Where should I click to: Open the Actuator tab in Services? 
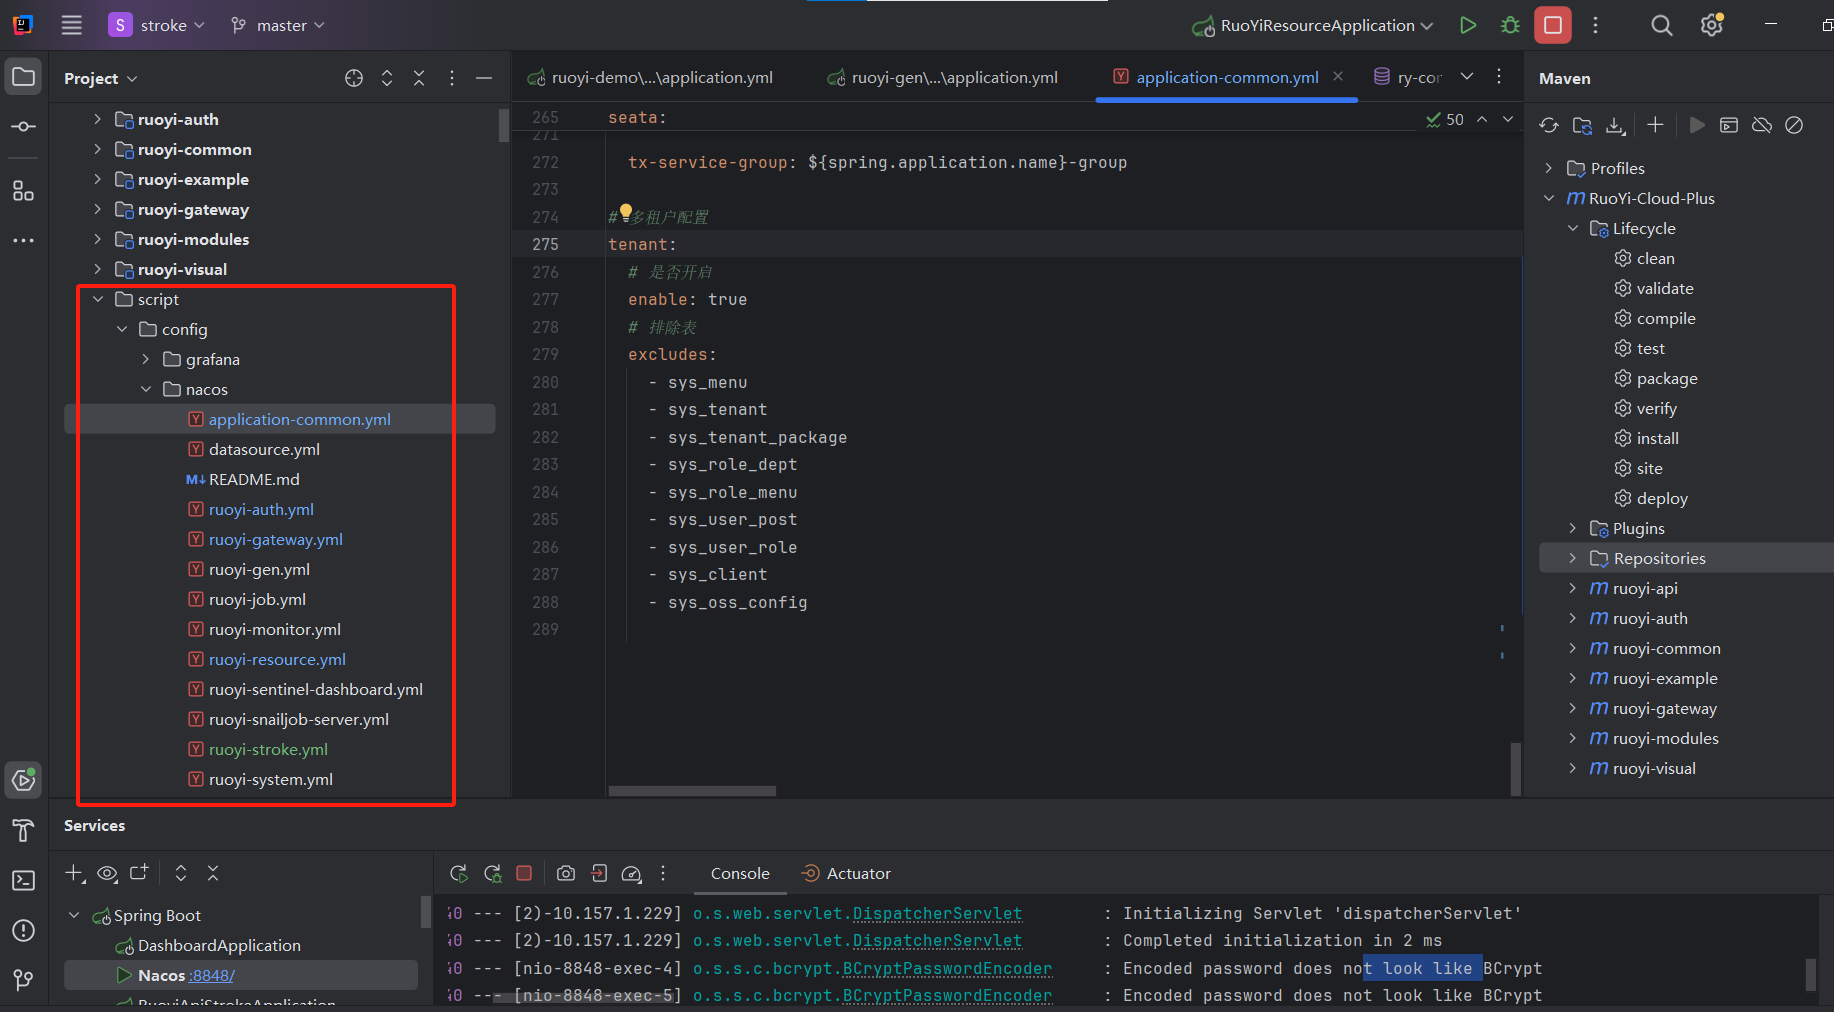pyautogui.click(x=846, y=873)
